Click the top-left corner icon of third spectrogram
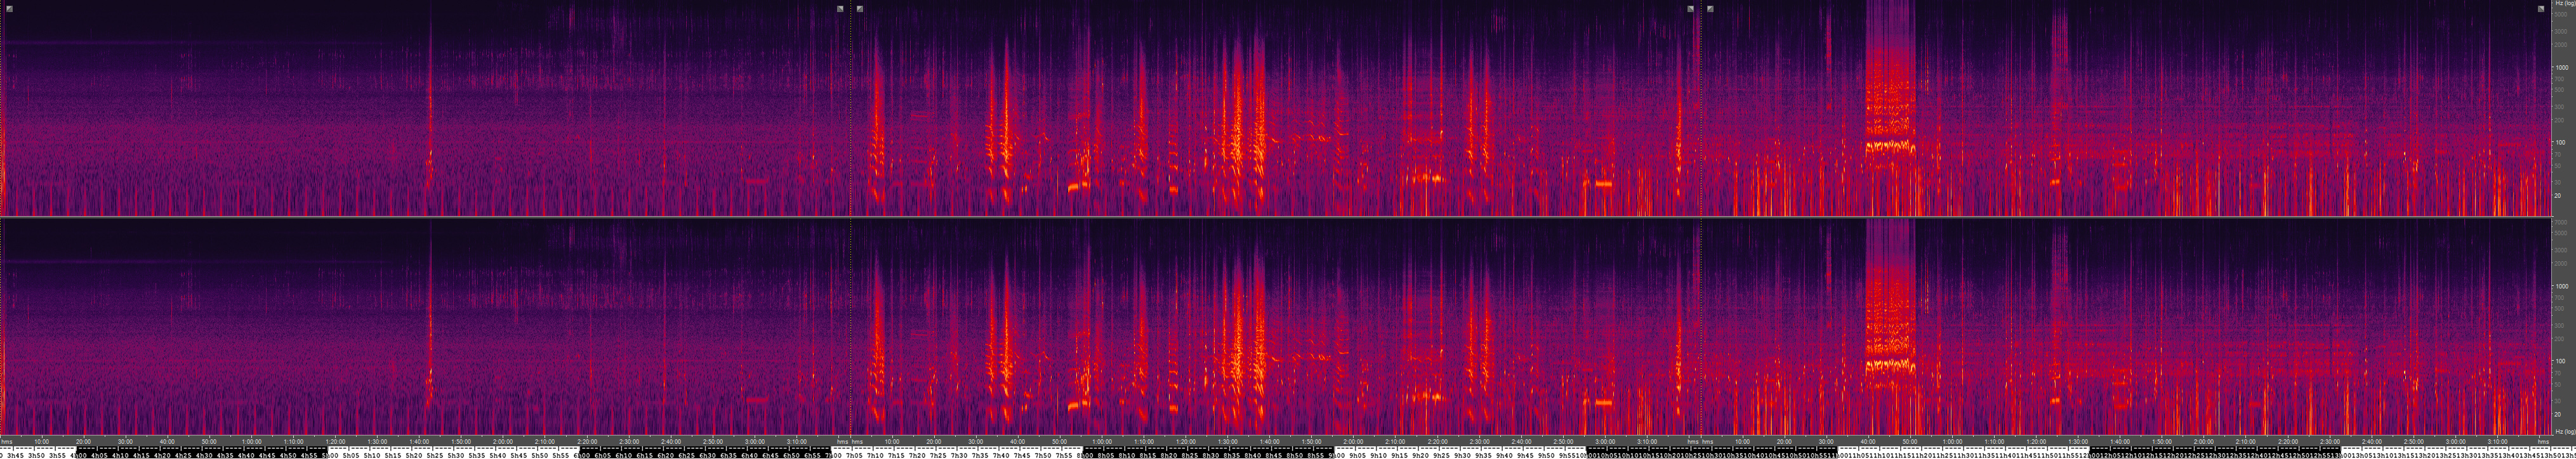This screenshot has height=459, width=2576. tap(1711, 9)
